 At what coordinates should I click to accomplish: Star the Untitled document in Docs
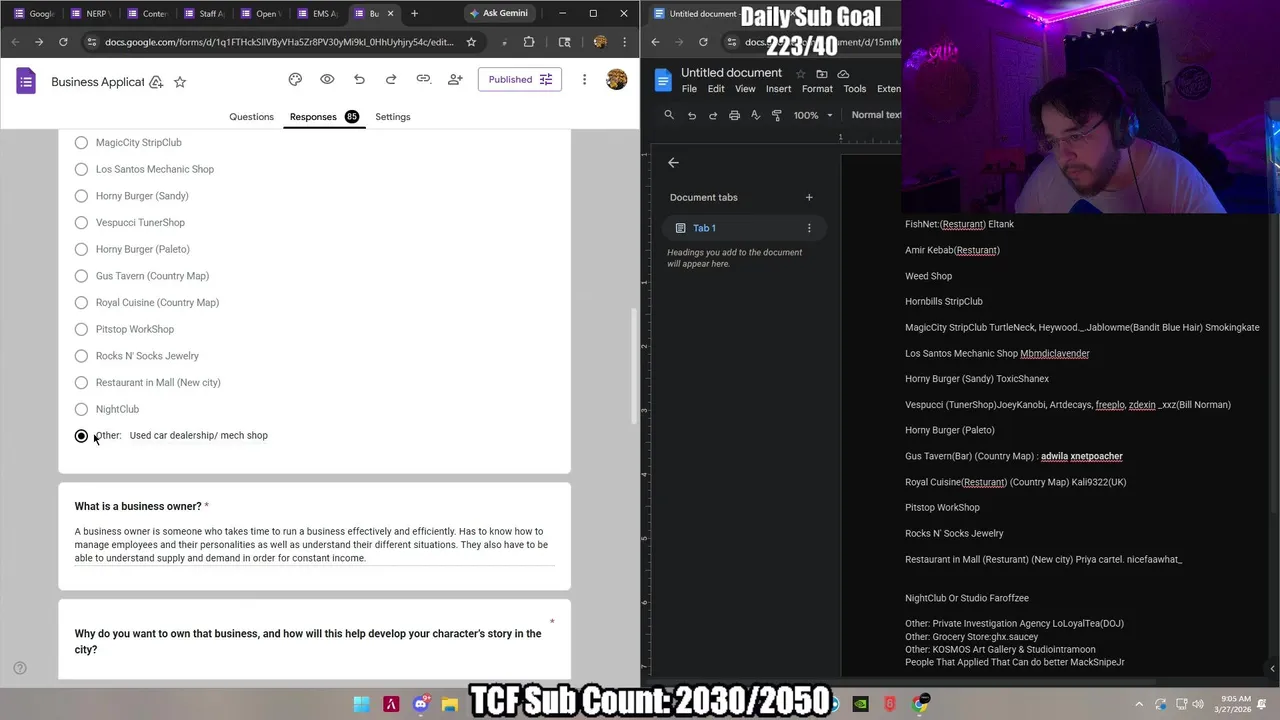800,73
